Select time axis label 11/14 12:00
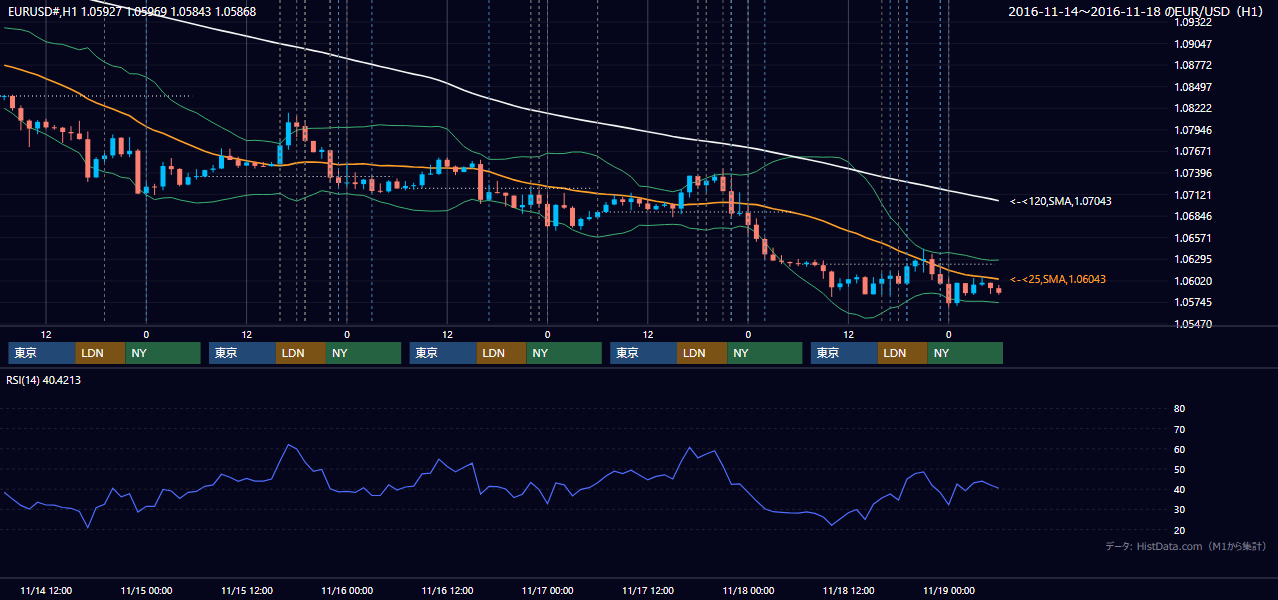1278x600 pixels. (46, 590)
